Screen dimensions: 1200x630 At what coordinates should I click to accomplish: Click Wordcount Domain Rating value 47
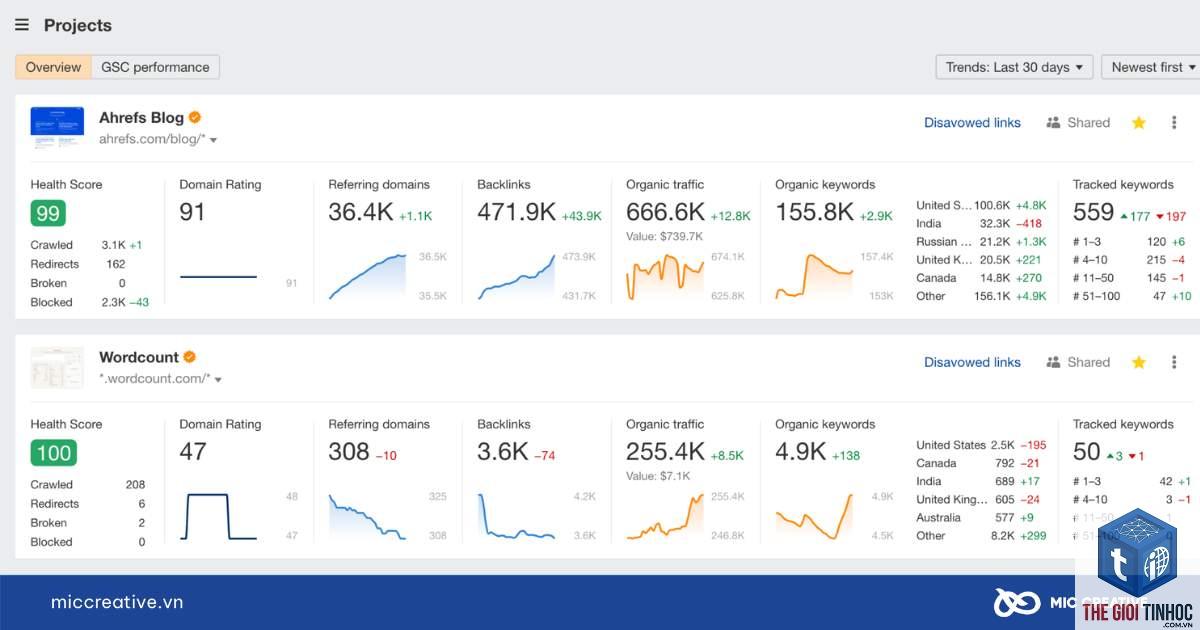pyautogui.click(x=193, y=452)
